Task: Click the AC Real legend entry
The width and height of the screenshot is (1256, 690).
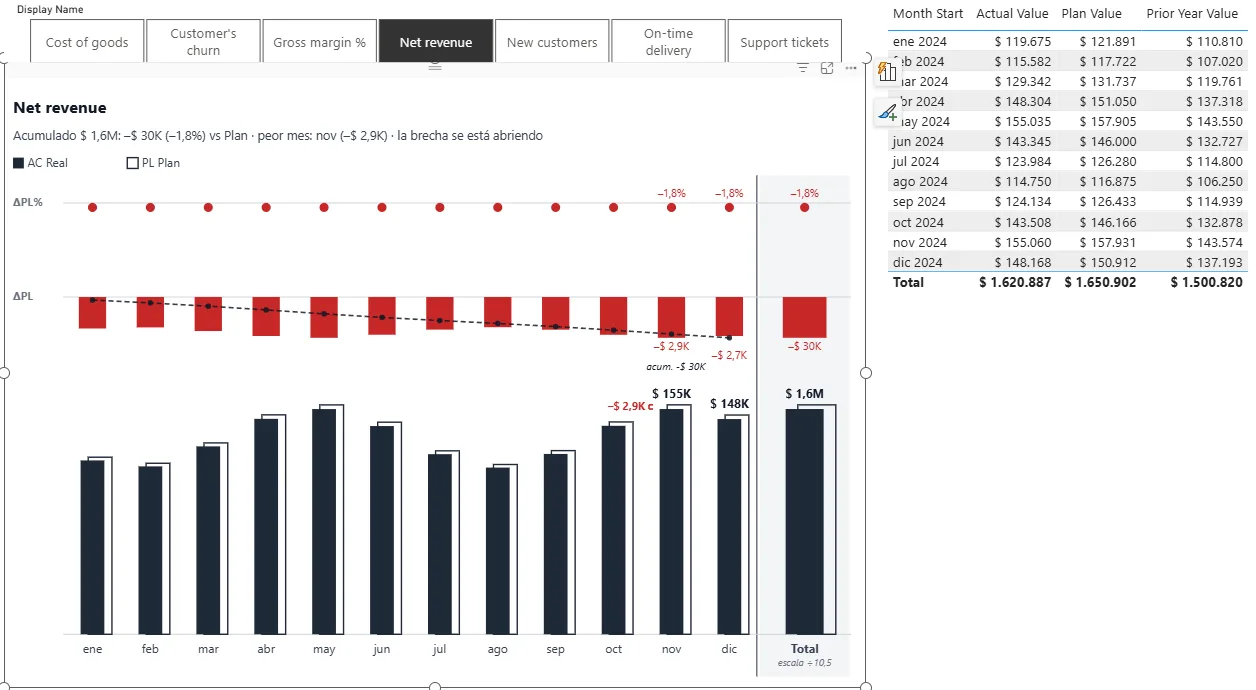Action: click(x=41, y=163)
